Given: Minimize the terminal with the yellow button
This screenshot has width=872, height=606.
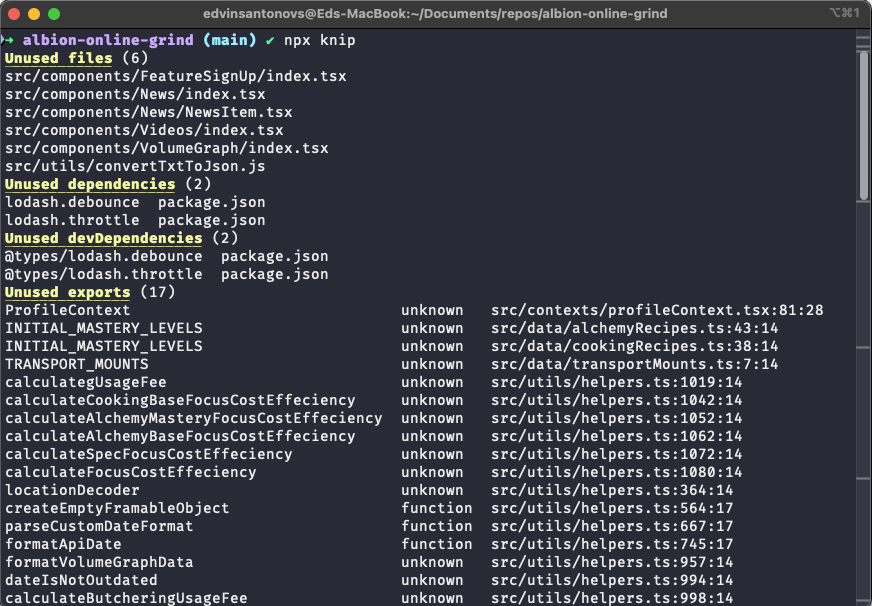Looking at the screenshot, I should point(34,14).
